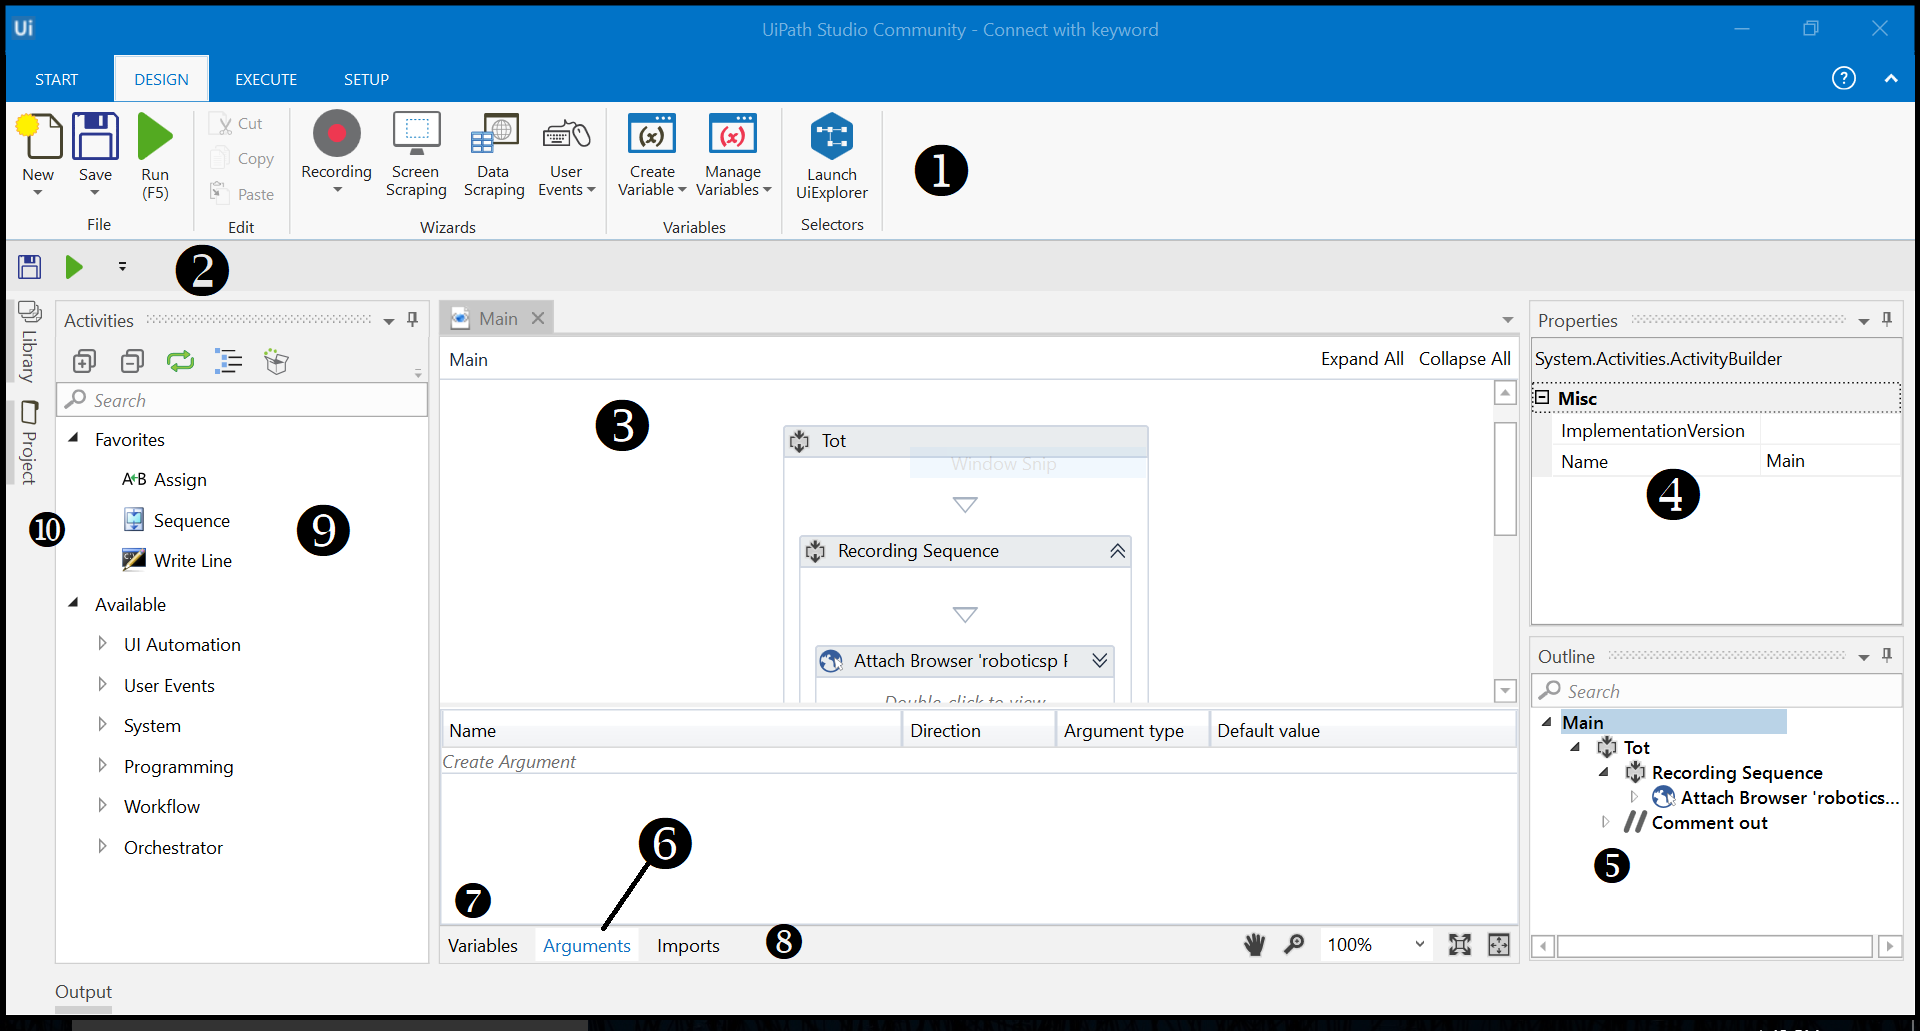The height and width of the screenshot is (1031, 1920).
Task: Click Create Argument row
Action: tap(980, 762)
